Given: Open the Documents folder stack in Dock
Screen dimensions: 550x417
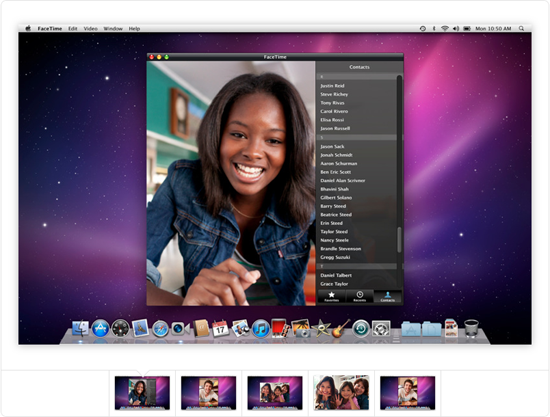Looking at the screenshot, I should click(x=431, y=329).
